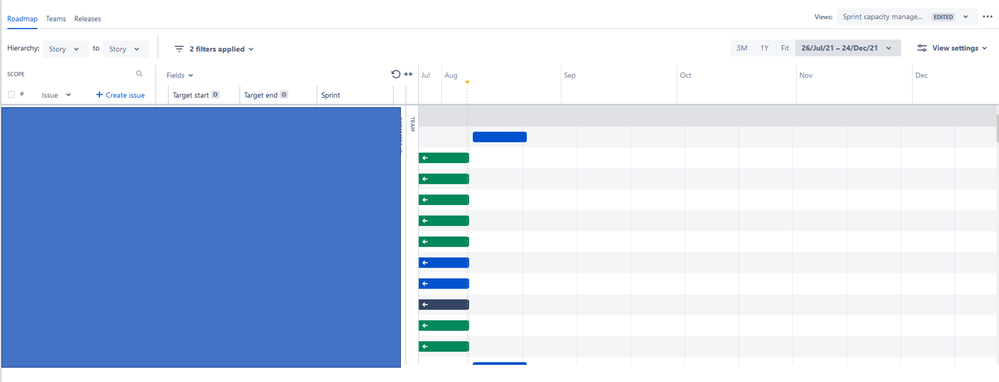The height and width of the screenshot is (382, 999).
Task: Click the Sprint column header
Action: click(331, 95)
